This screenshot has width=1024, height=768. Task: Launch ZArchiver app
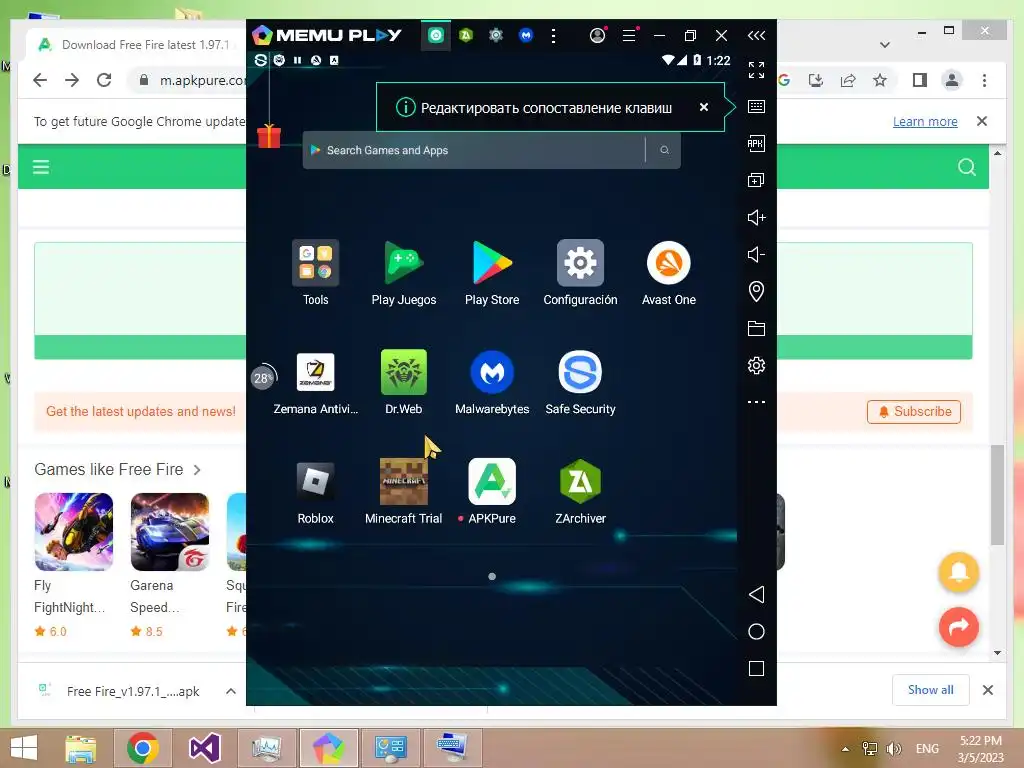pos(580,482)
